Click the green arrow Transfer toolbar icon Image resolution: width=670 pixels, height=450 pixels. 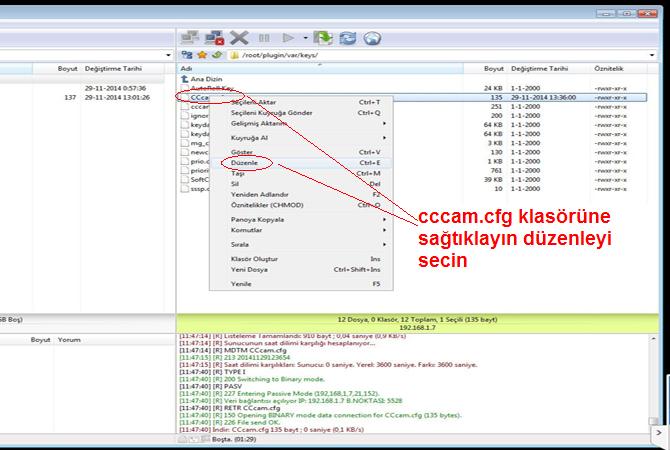pyautogui.click(x=323, y=38)
